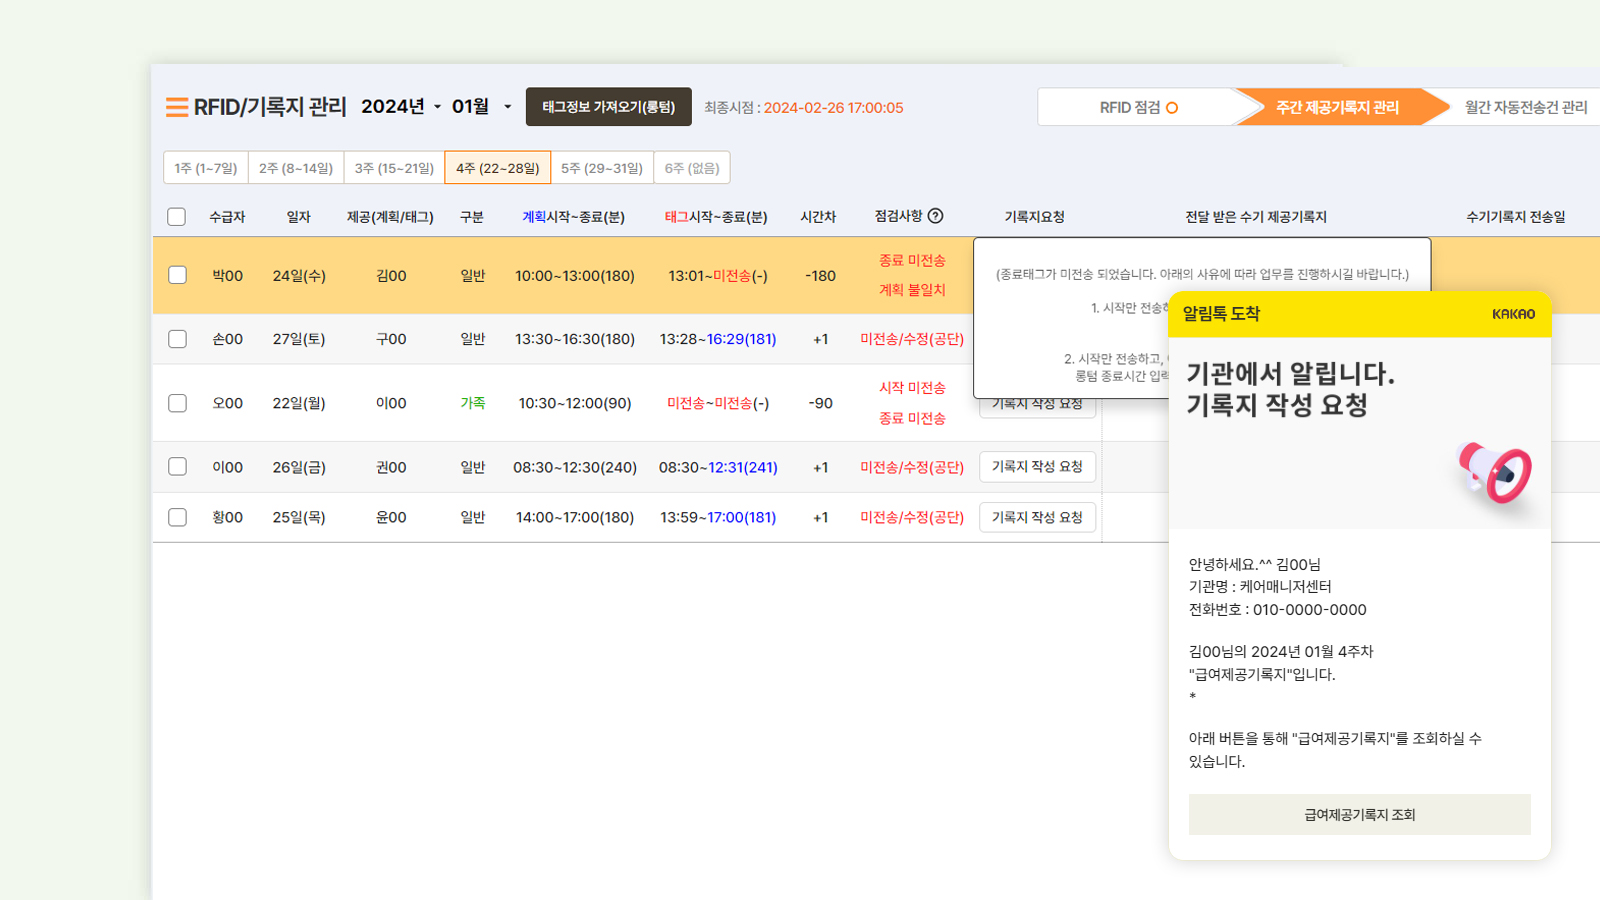The image size is (1600, 900).
Task: Click 기록지 작성 요청 for the 26일(금) row
Action: tap(1037, 467)
